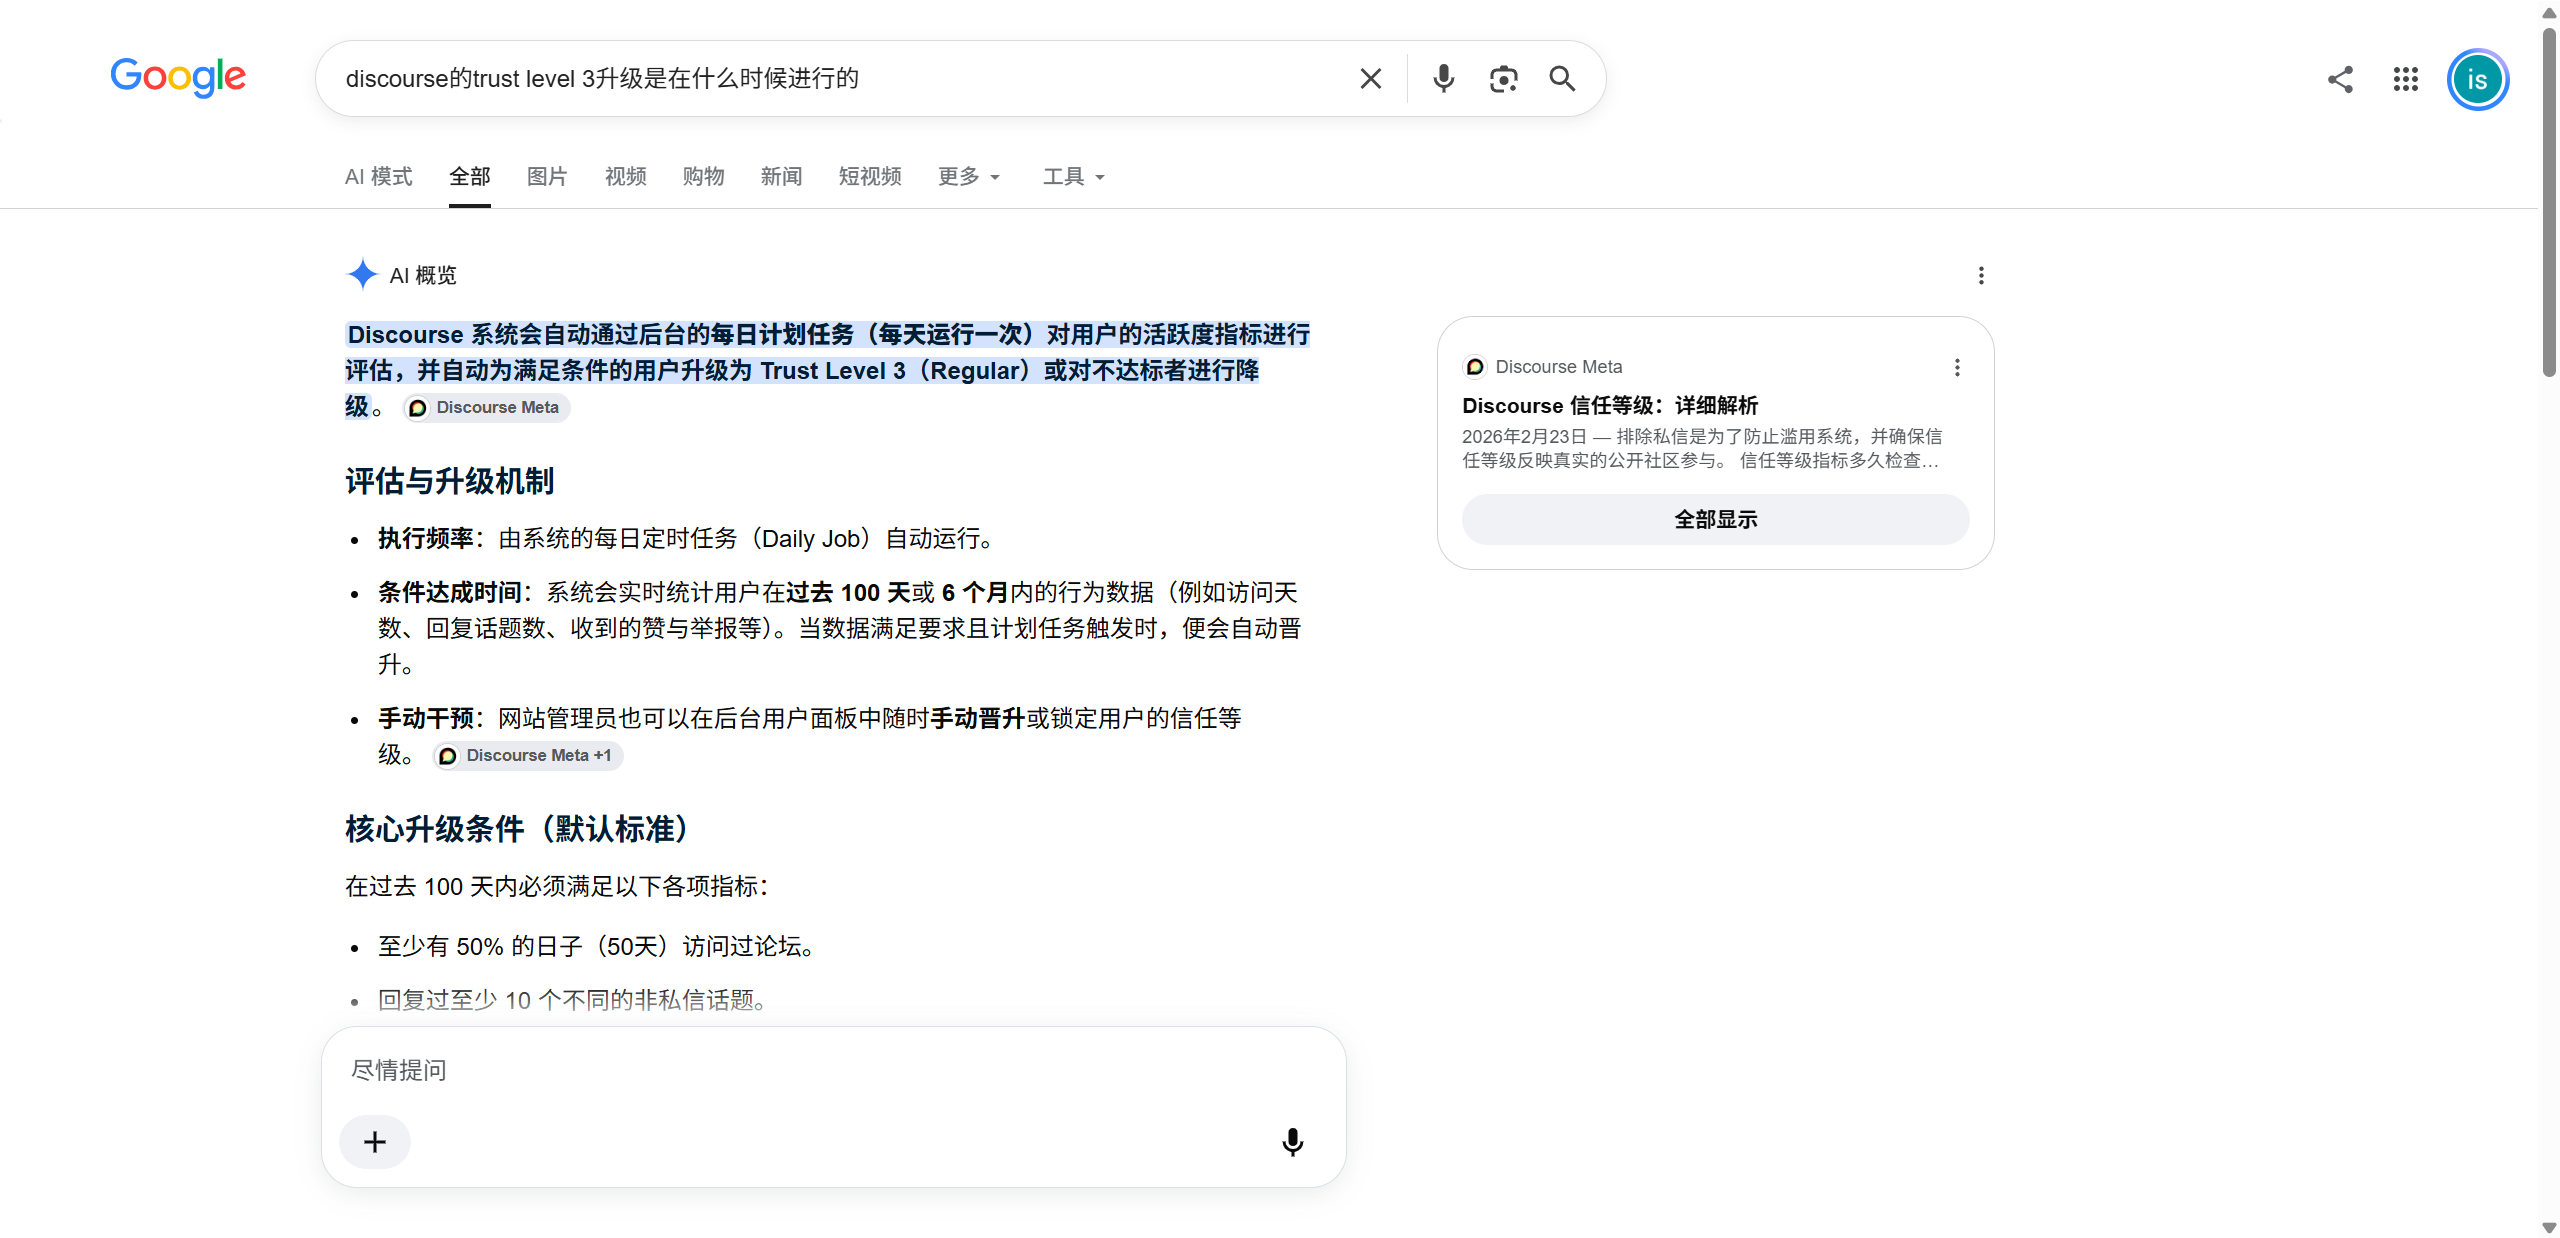Submit search with magnifier icon

tap(1562, 79)
